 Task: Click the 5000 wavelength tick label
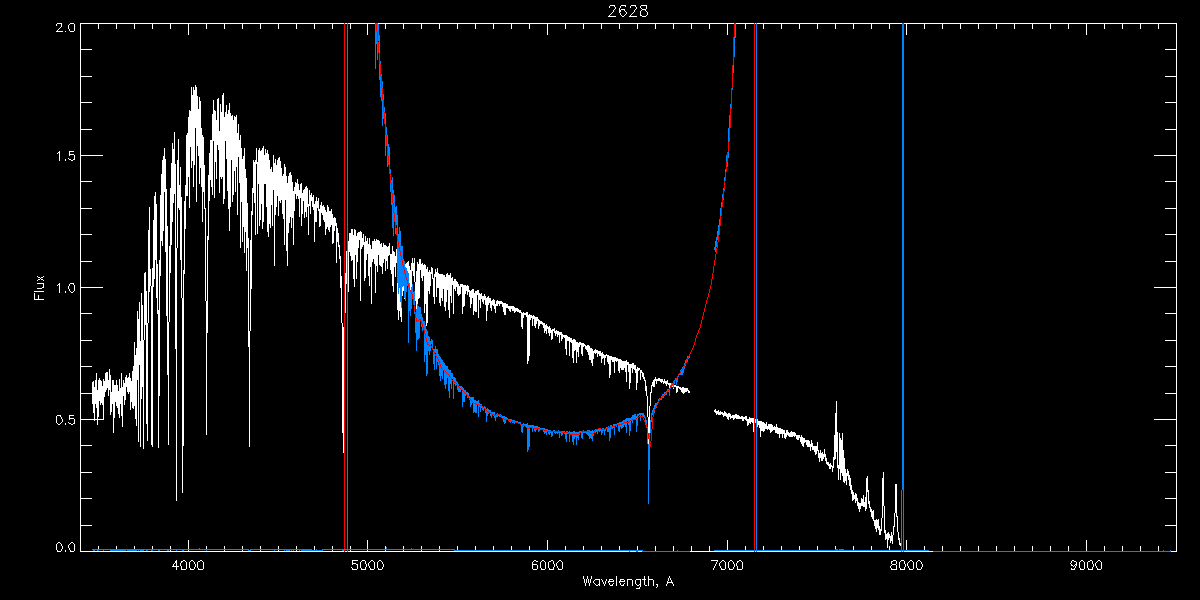pyautogui.click(x=368, y=565)
